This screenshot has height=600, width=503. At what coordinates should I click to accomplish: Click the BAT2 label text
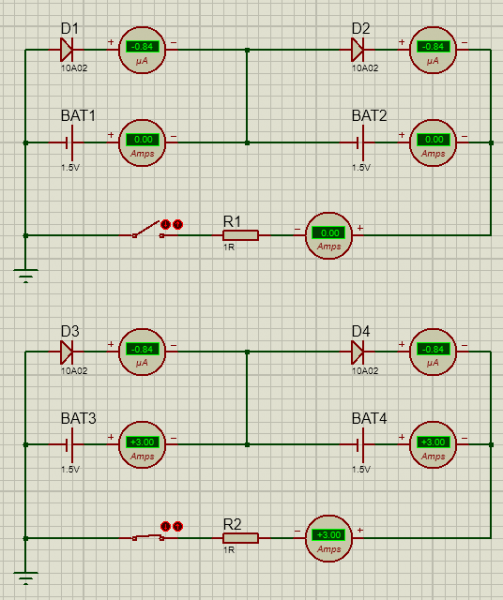(369, 116)
